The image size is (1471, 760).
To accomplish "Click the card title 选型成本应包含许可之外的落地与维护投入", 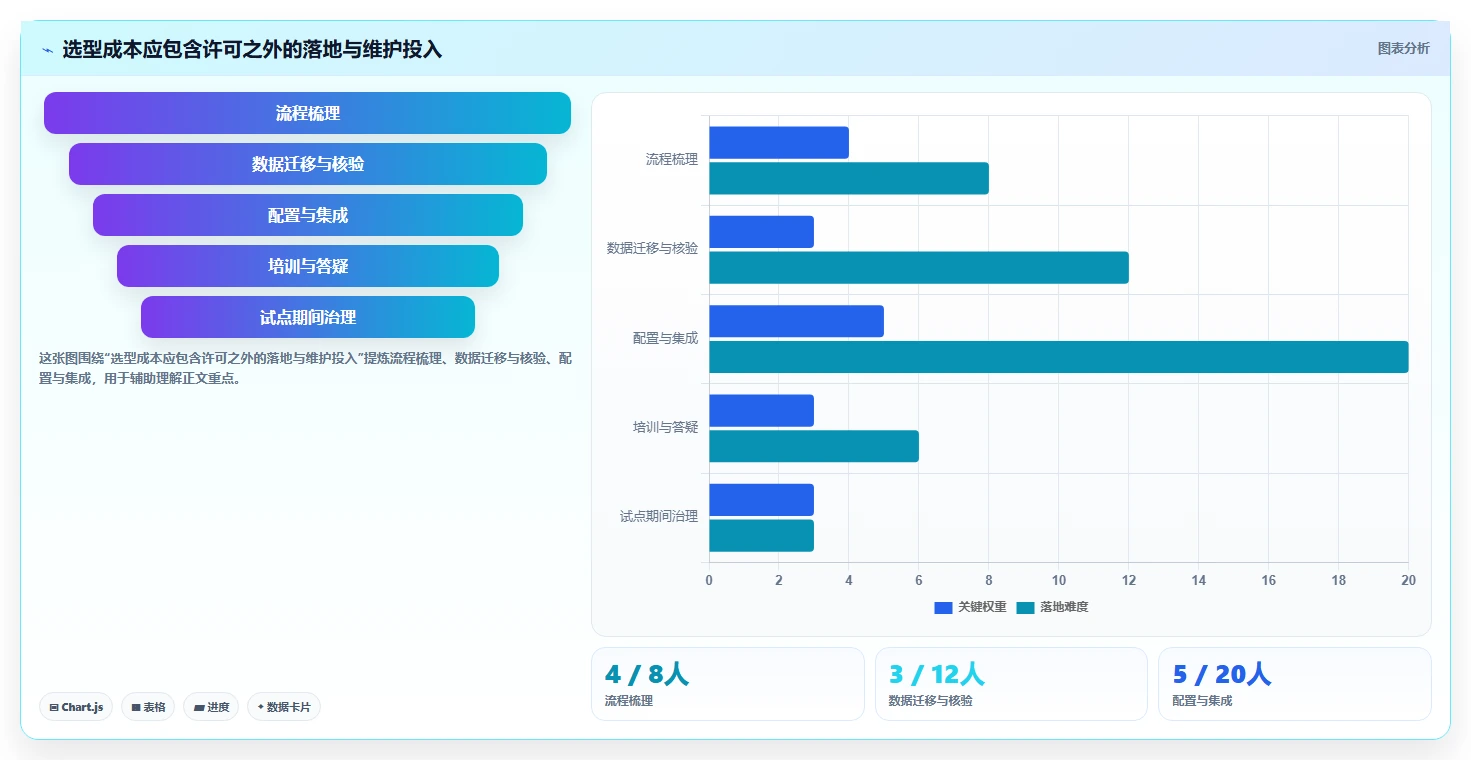I will (252, 50).
